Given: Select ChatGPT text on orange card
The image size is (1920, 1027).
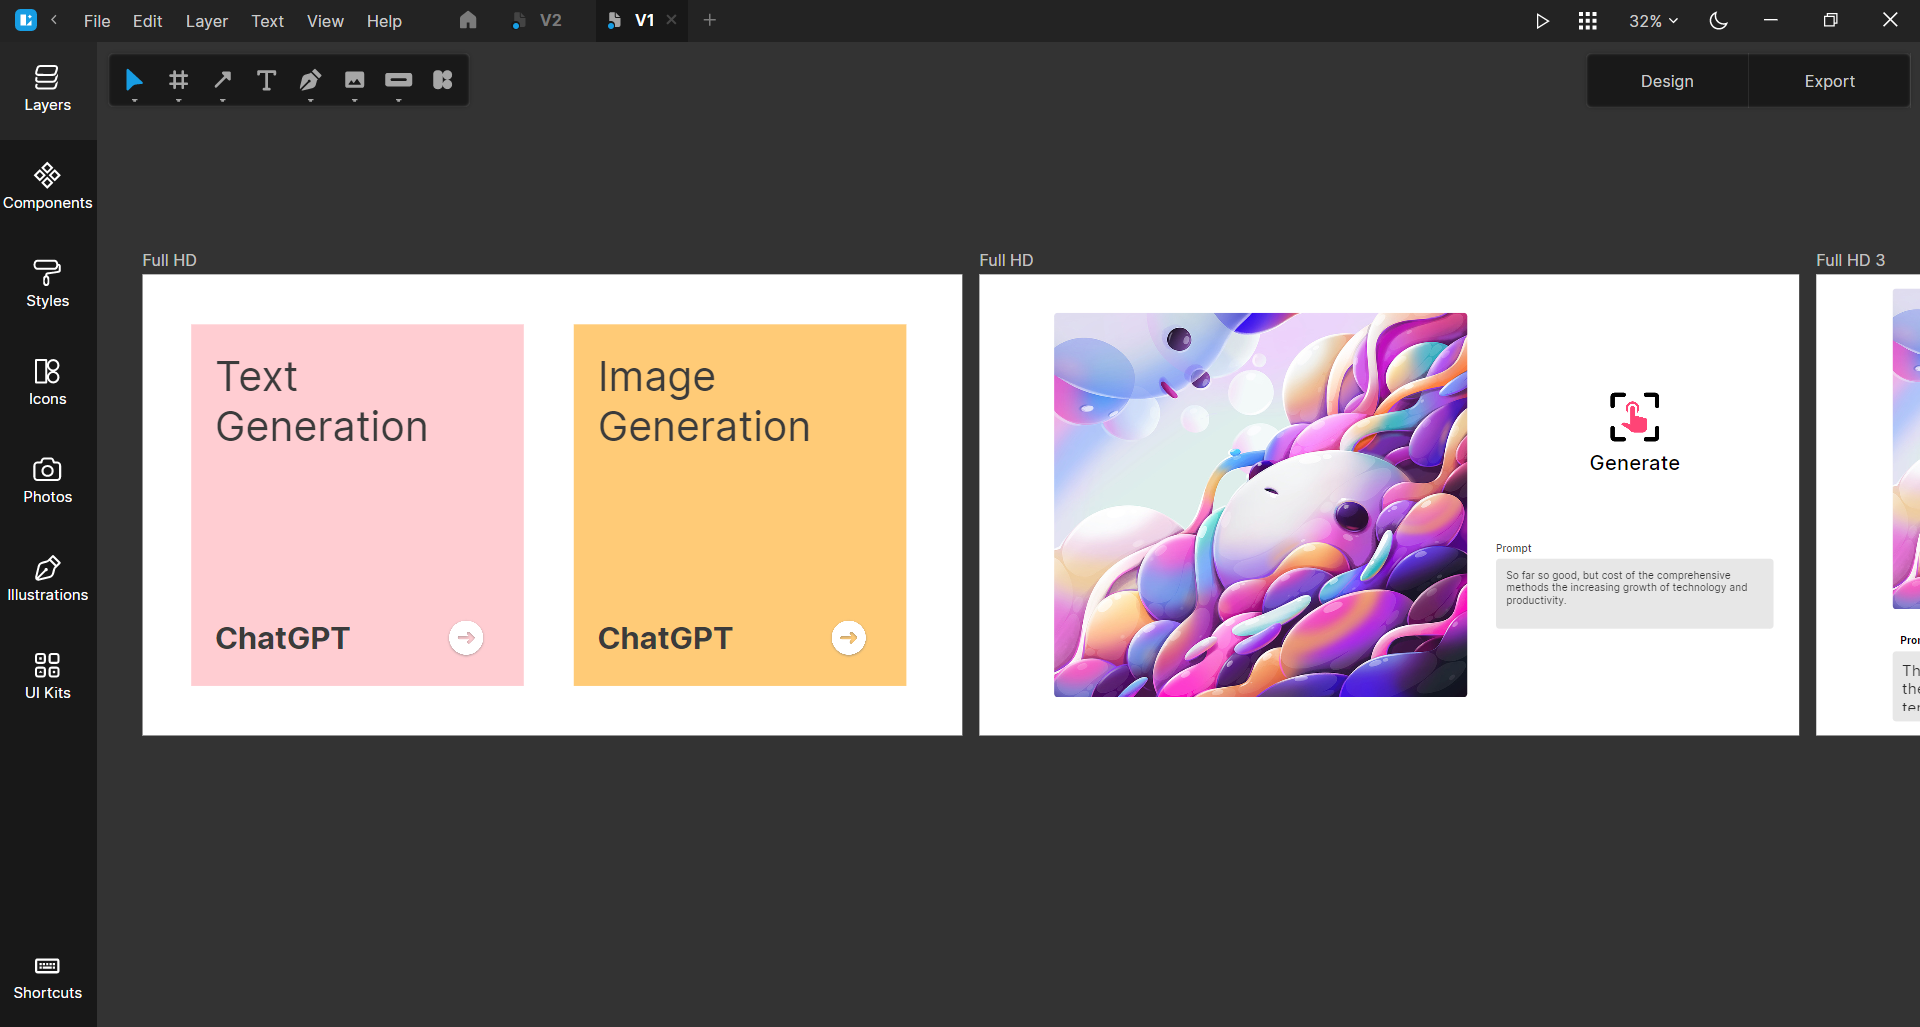Looking at the screenshot, I should (x=665, y=638).
